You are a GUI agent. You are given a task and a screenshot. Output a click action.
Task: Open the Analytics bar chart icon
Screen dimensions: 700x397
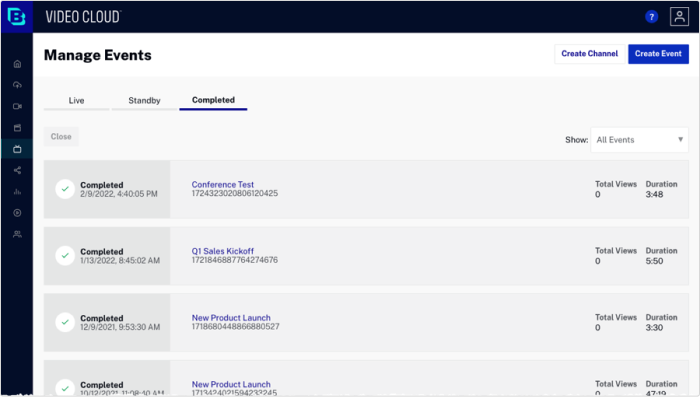tap(17, 192)
